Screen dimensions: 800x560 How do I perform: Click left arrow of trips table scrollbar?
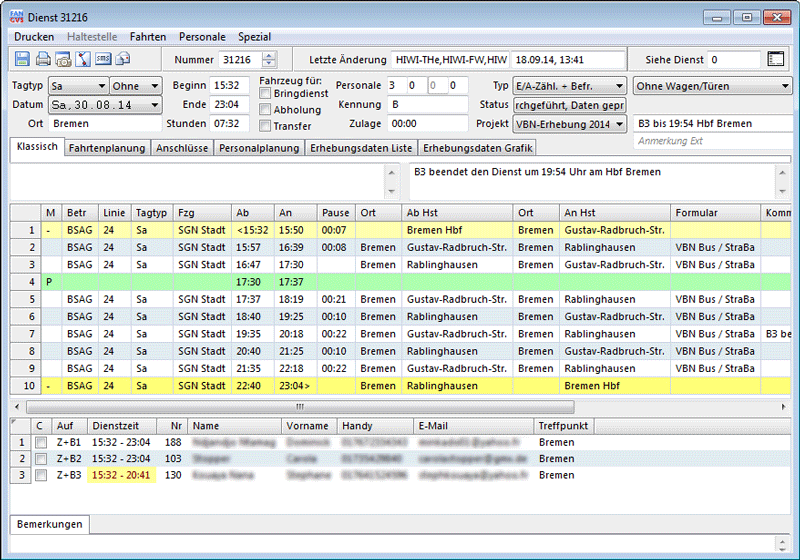click(17, 406)
